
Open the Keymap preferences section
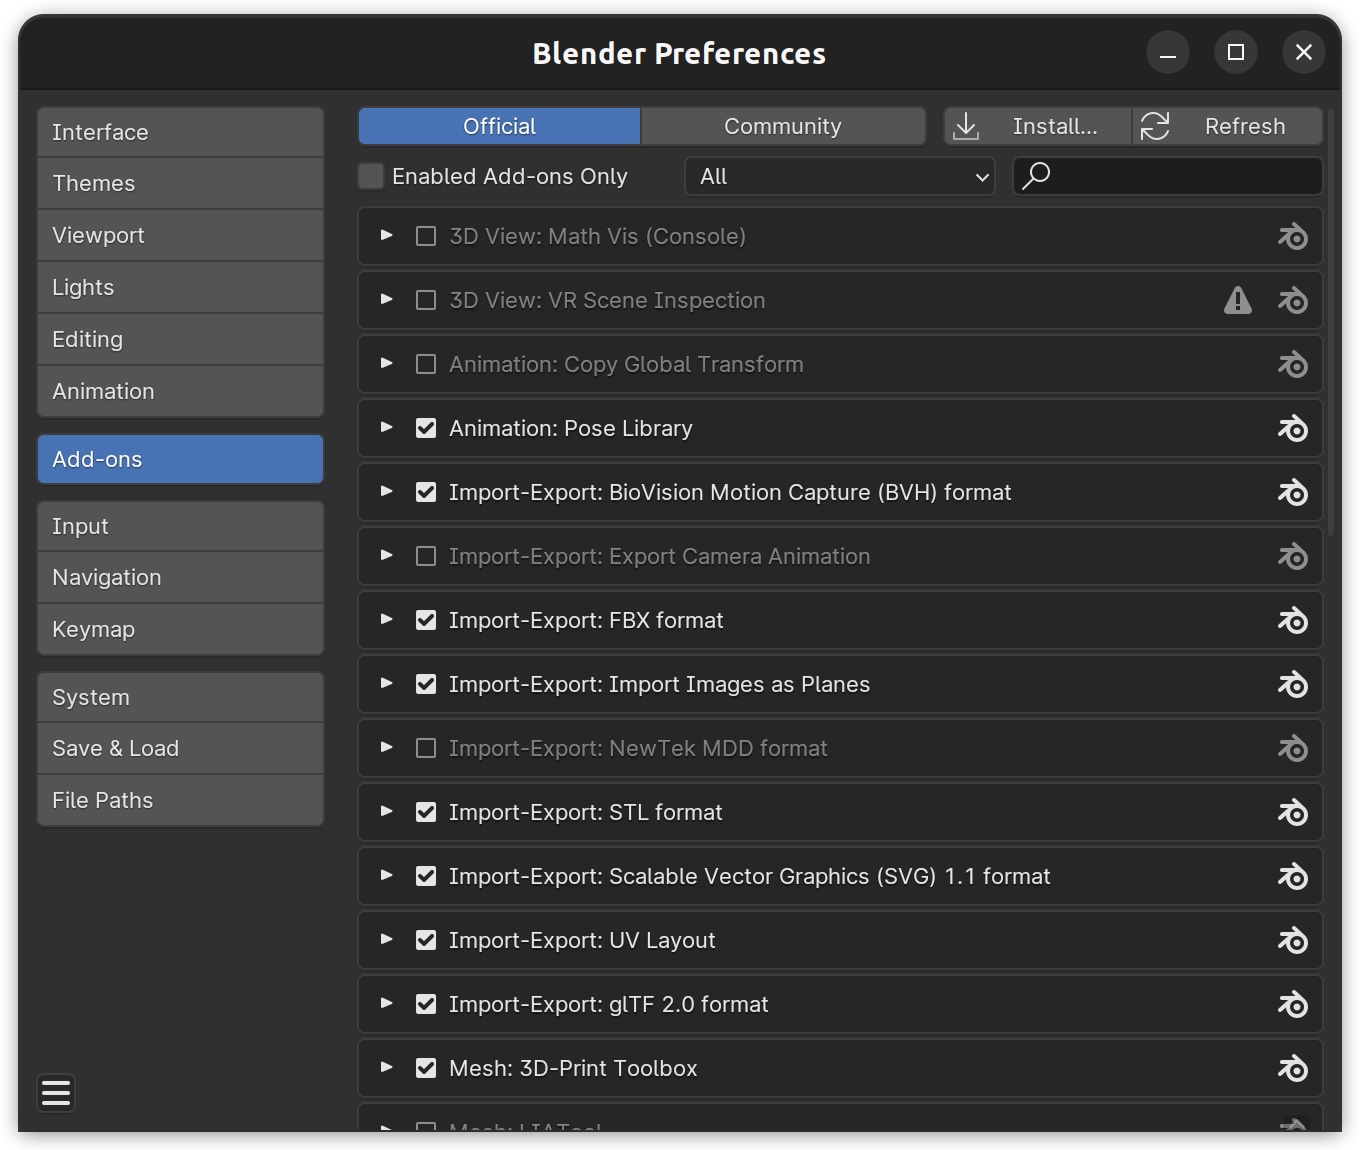click(x=180, y=629)
